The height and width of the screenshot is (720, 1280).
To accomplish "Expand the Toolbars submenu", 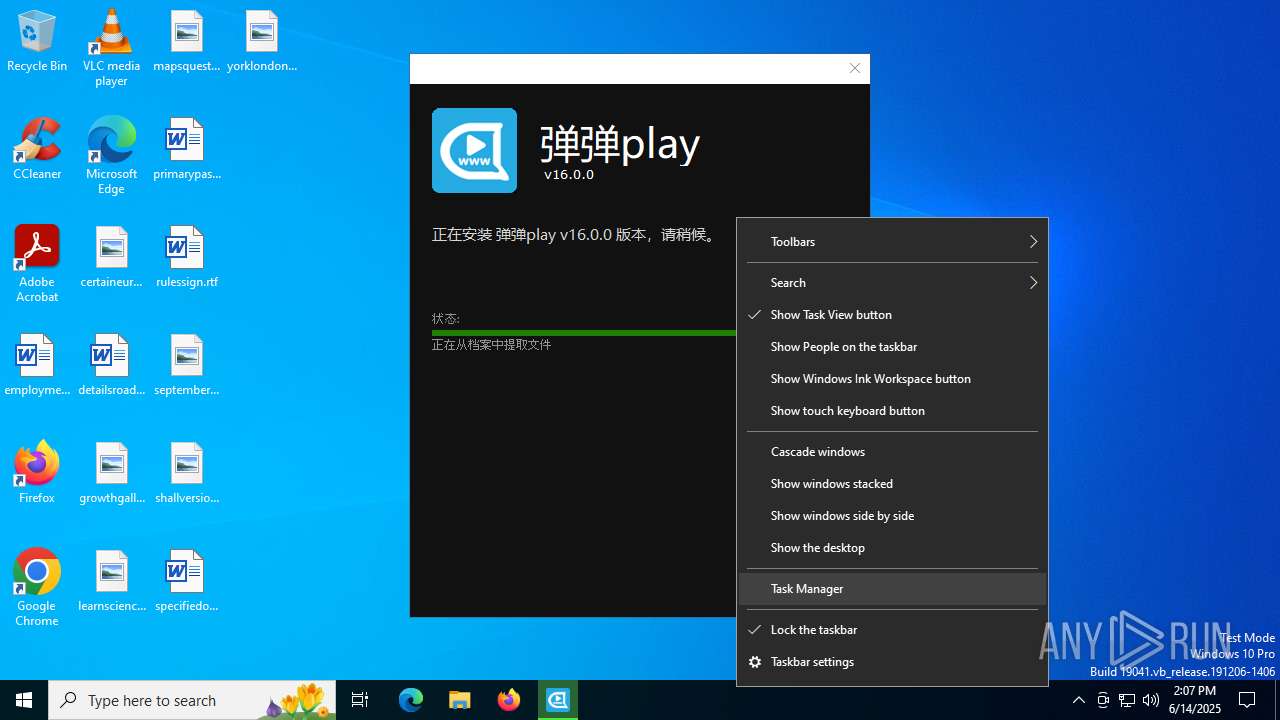I will tap(892, 241).
